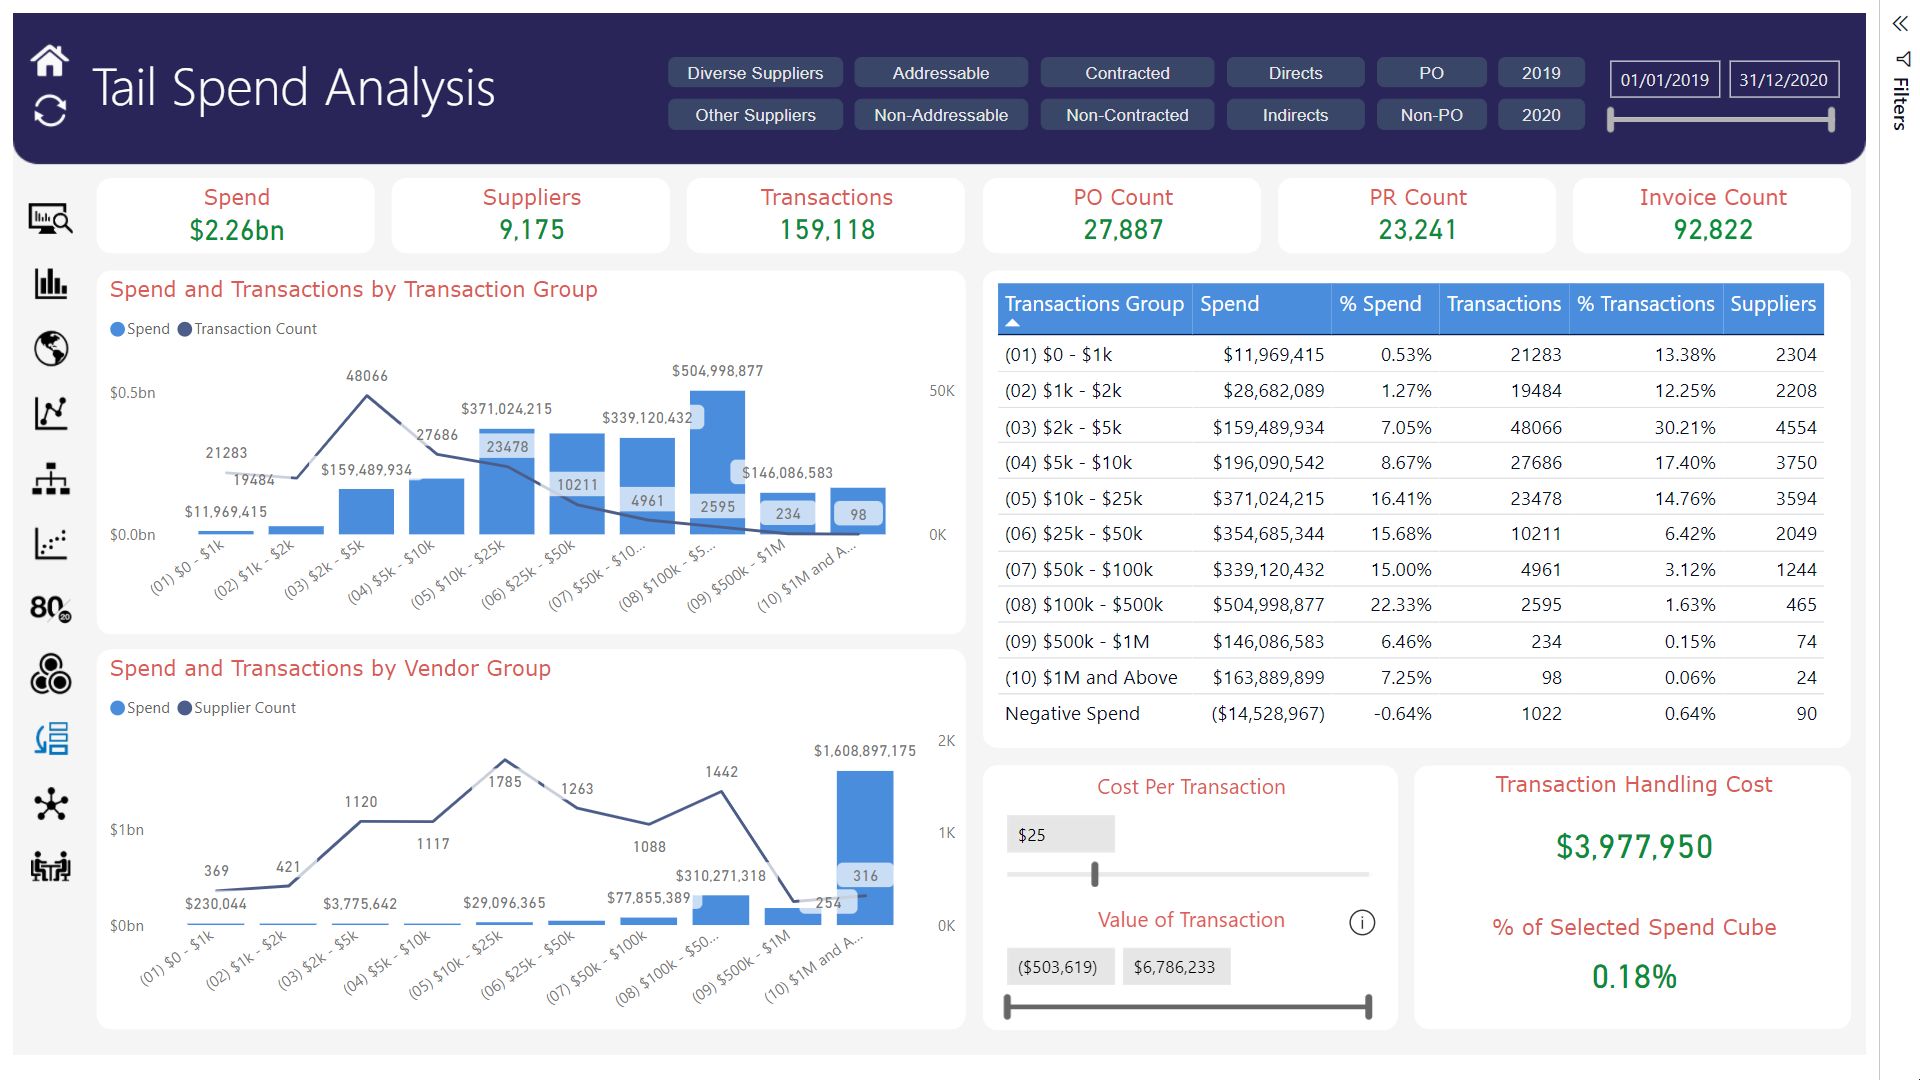Image resolution: width=1920 pixels, height=1080 pixels.
Task: Expand the Filters pane with the chevron
Action: pyautogui.click(x=1900, y=24)
